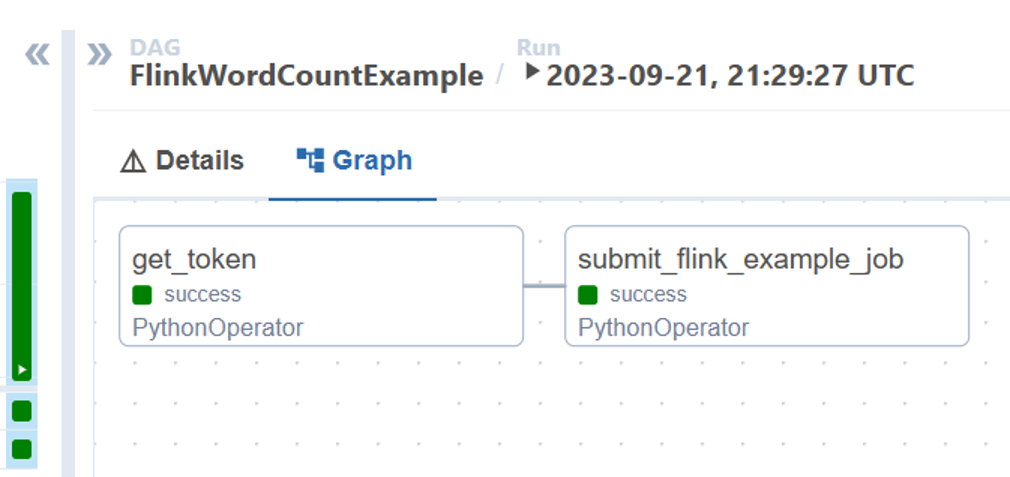Collapse the grid panel with the left double-chevron
1010x477 pixels.
coord(37,55)
